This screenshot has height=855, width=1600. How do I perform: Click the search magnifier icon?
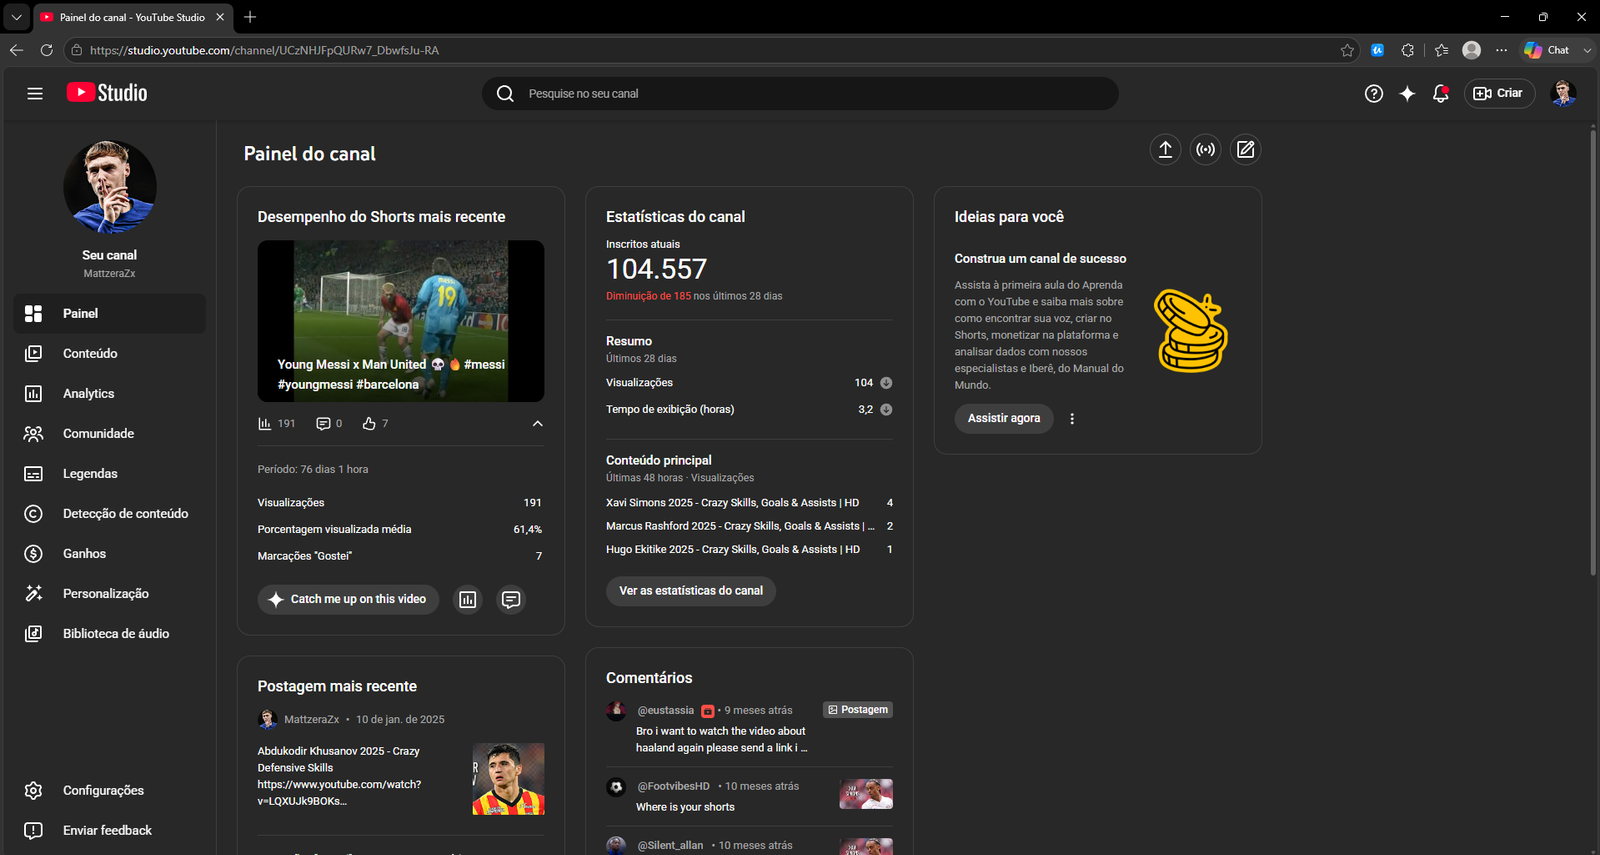(505, 93)
